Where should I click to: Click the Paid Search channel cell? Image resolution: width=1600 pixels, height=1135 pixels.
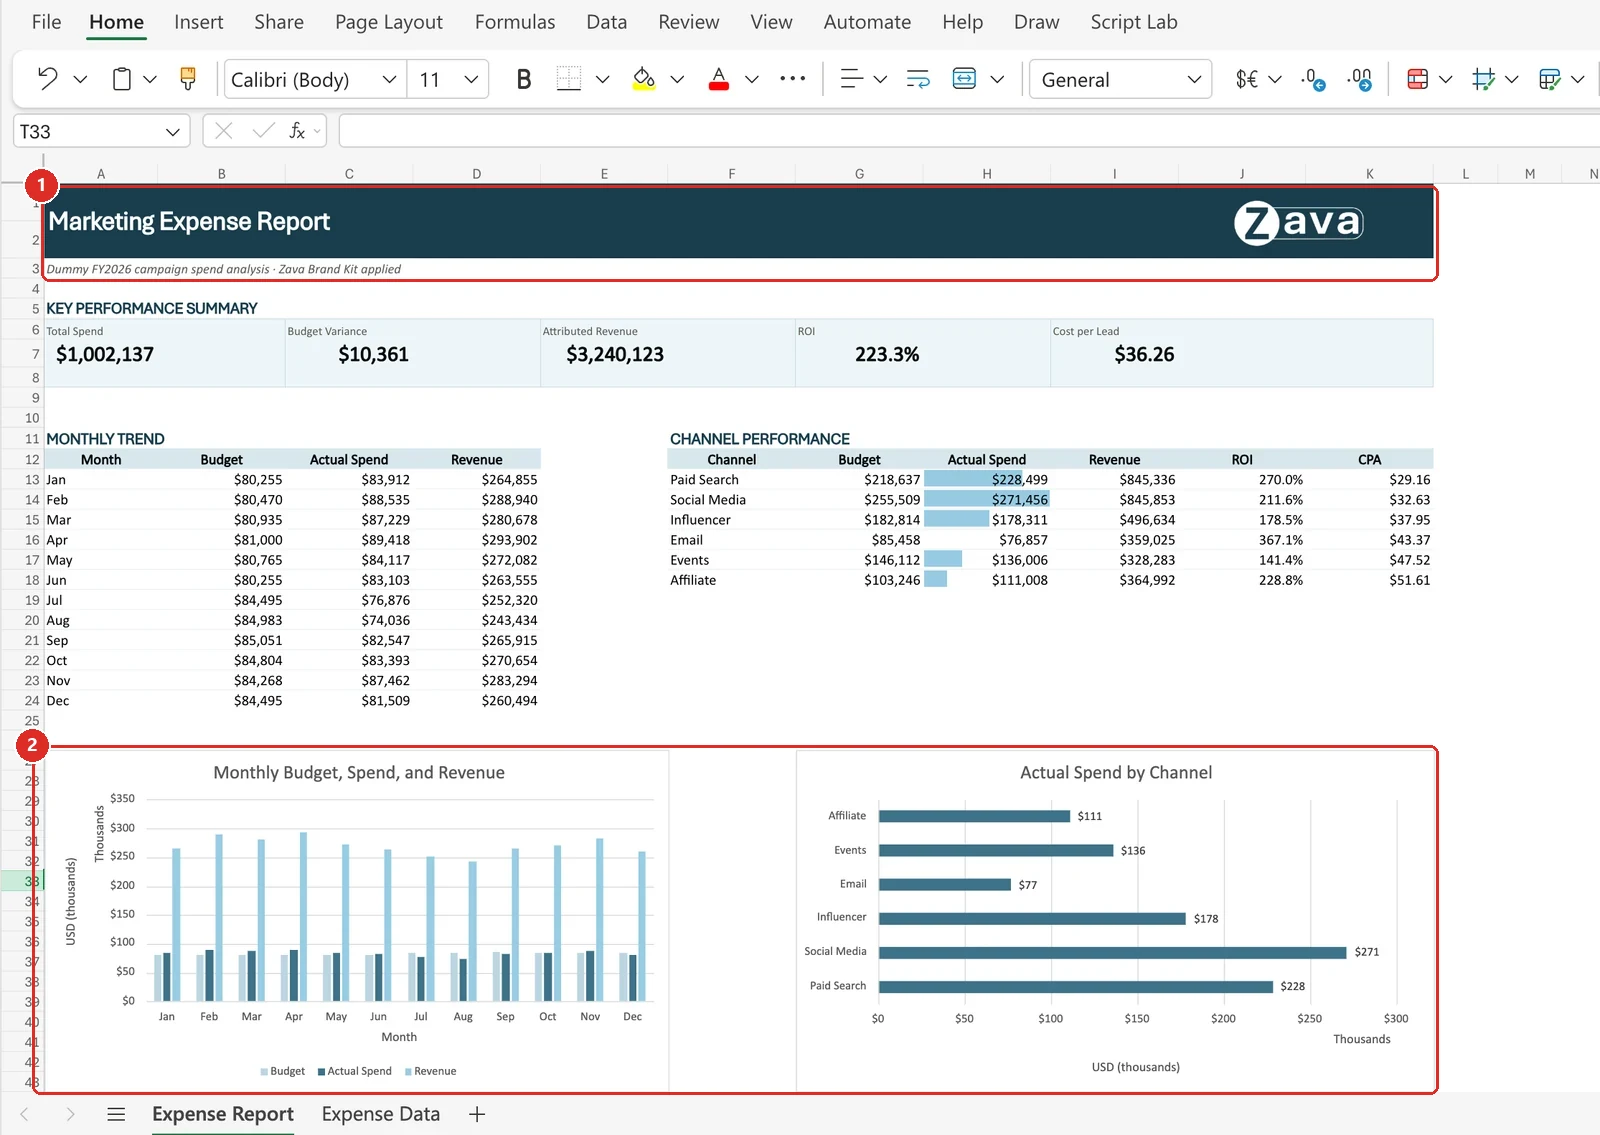click(704, 480)
